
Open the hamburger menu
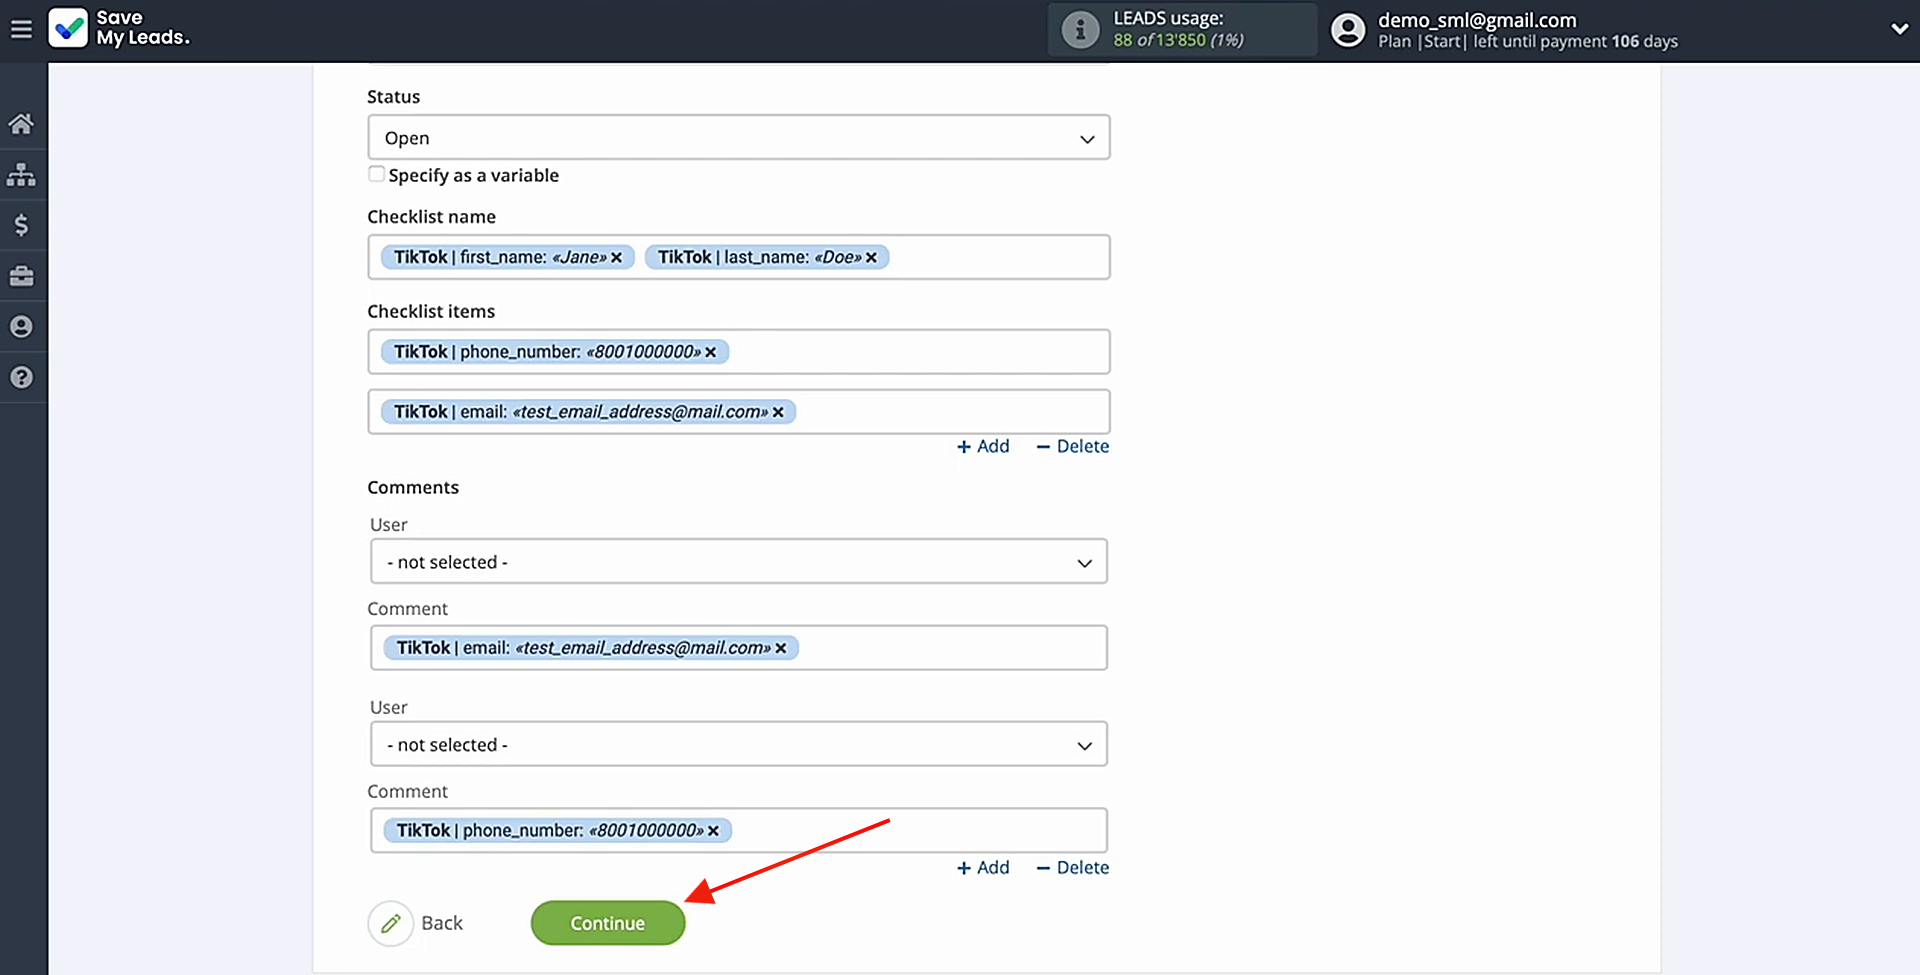pos(21,29)
